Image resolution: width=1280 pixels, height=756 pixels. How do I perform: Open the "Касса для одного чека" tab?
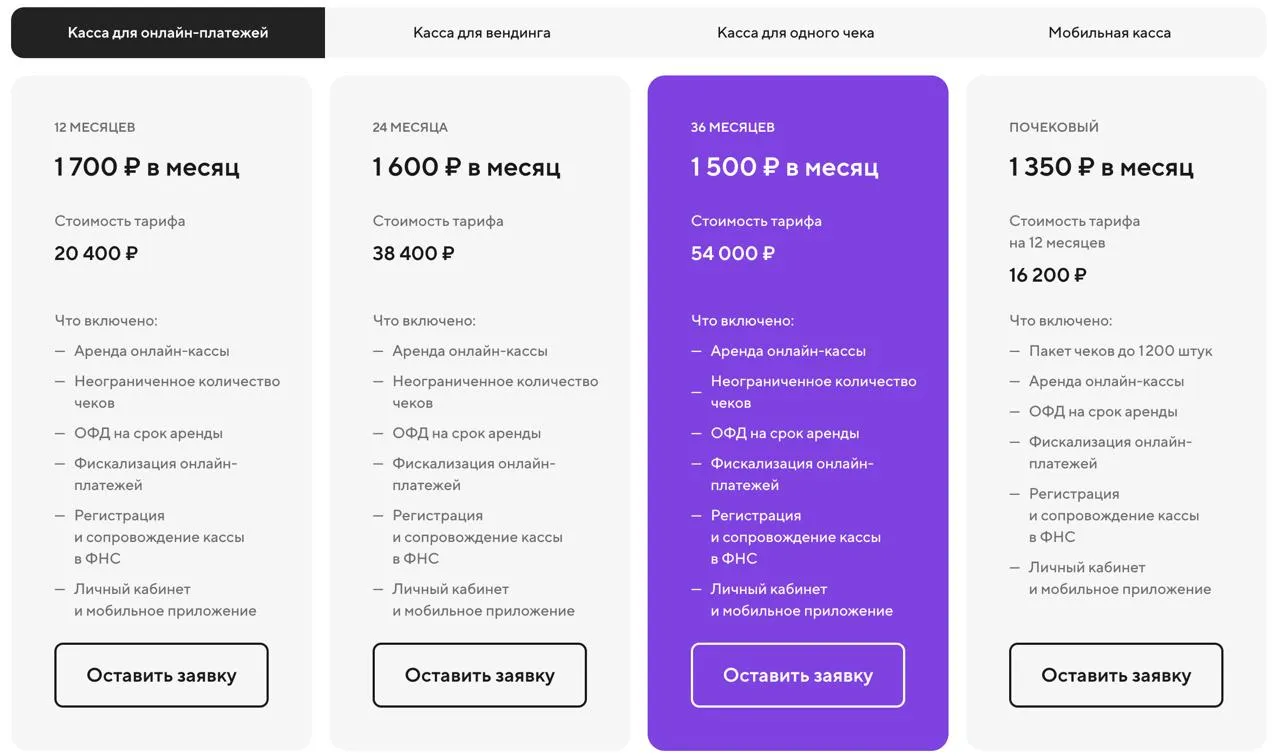795,33
